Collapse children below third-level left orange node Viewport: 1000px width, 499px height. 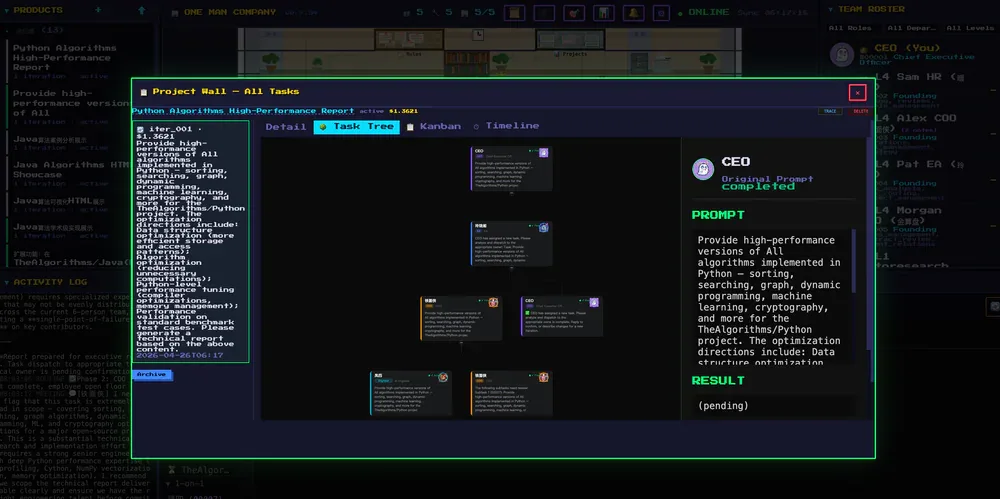(461, 343)
